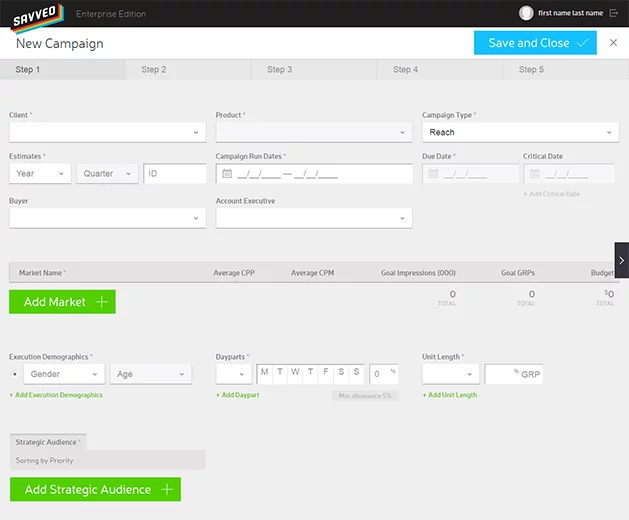The image size is (629, 520).
Task: Click Save and Close button
Action: 535,43
